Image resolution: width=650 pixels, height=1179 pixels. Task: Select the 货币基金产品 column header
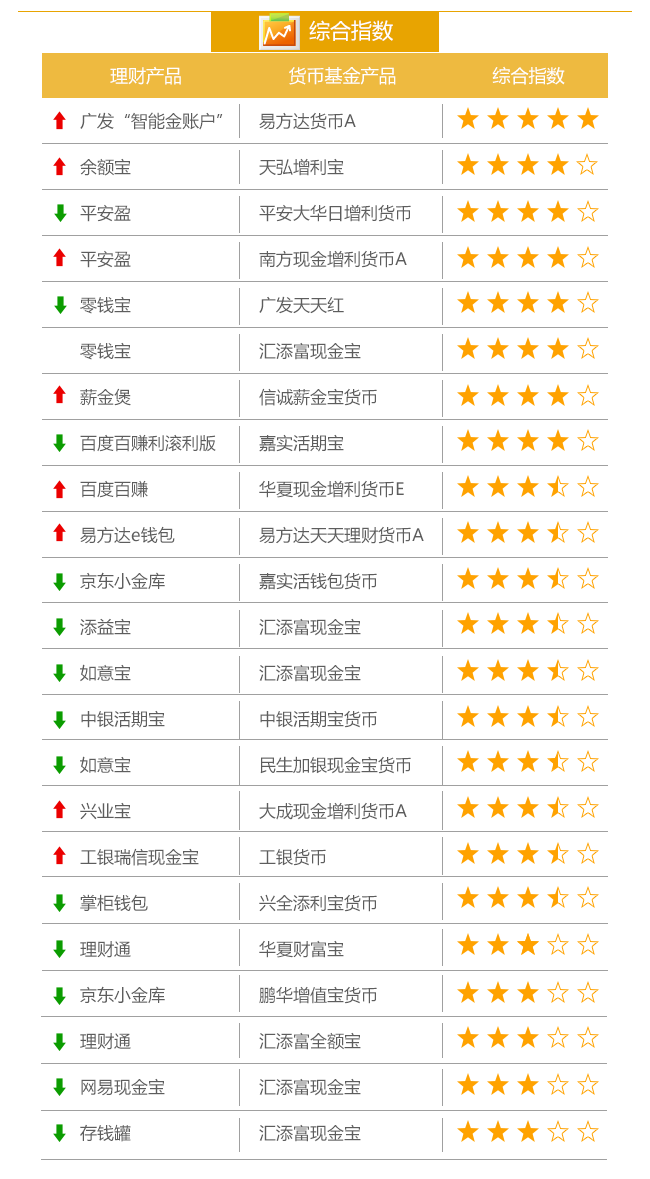coord(342,76)
